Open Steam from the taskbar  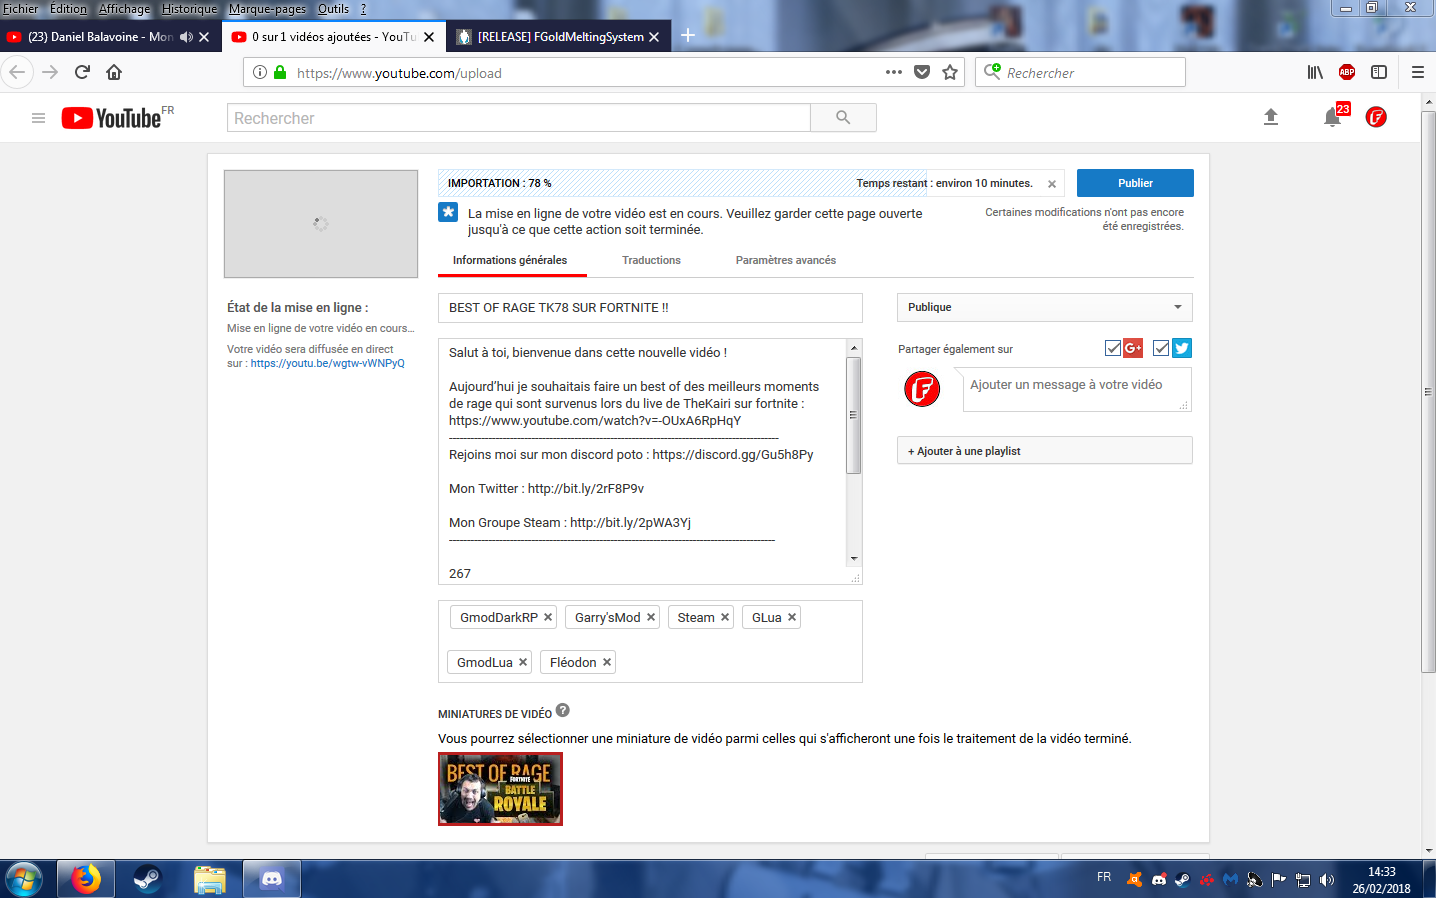point(148,880)
